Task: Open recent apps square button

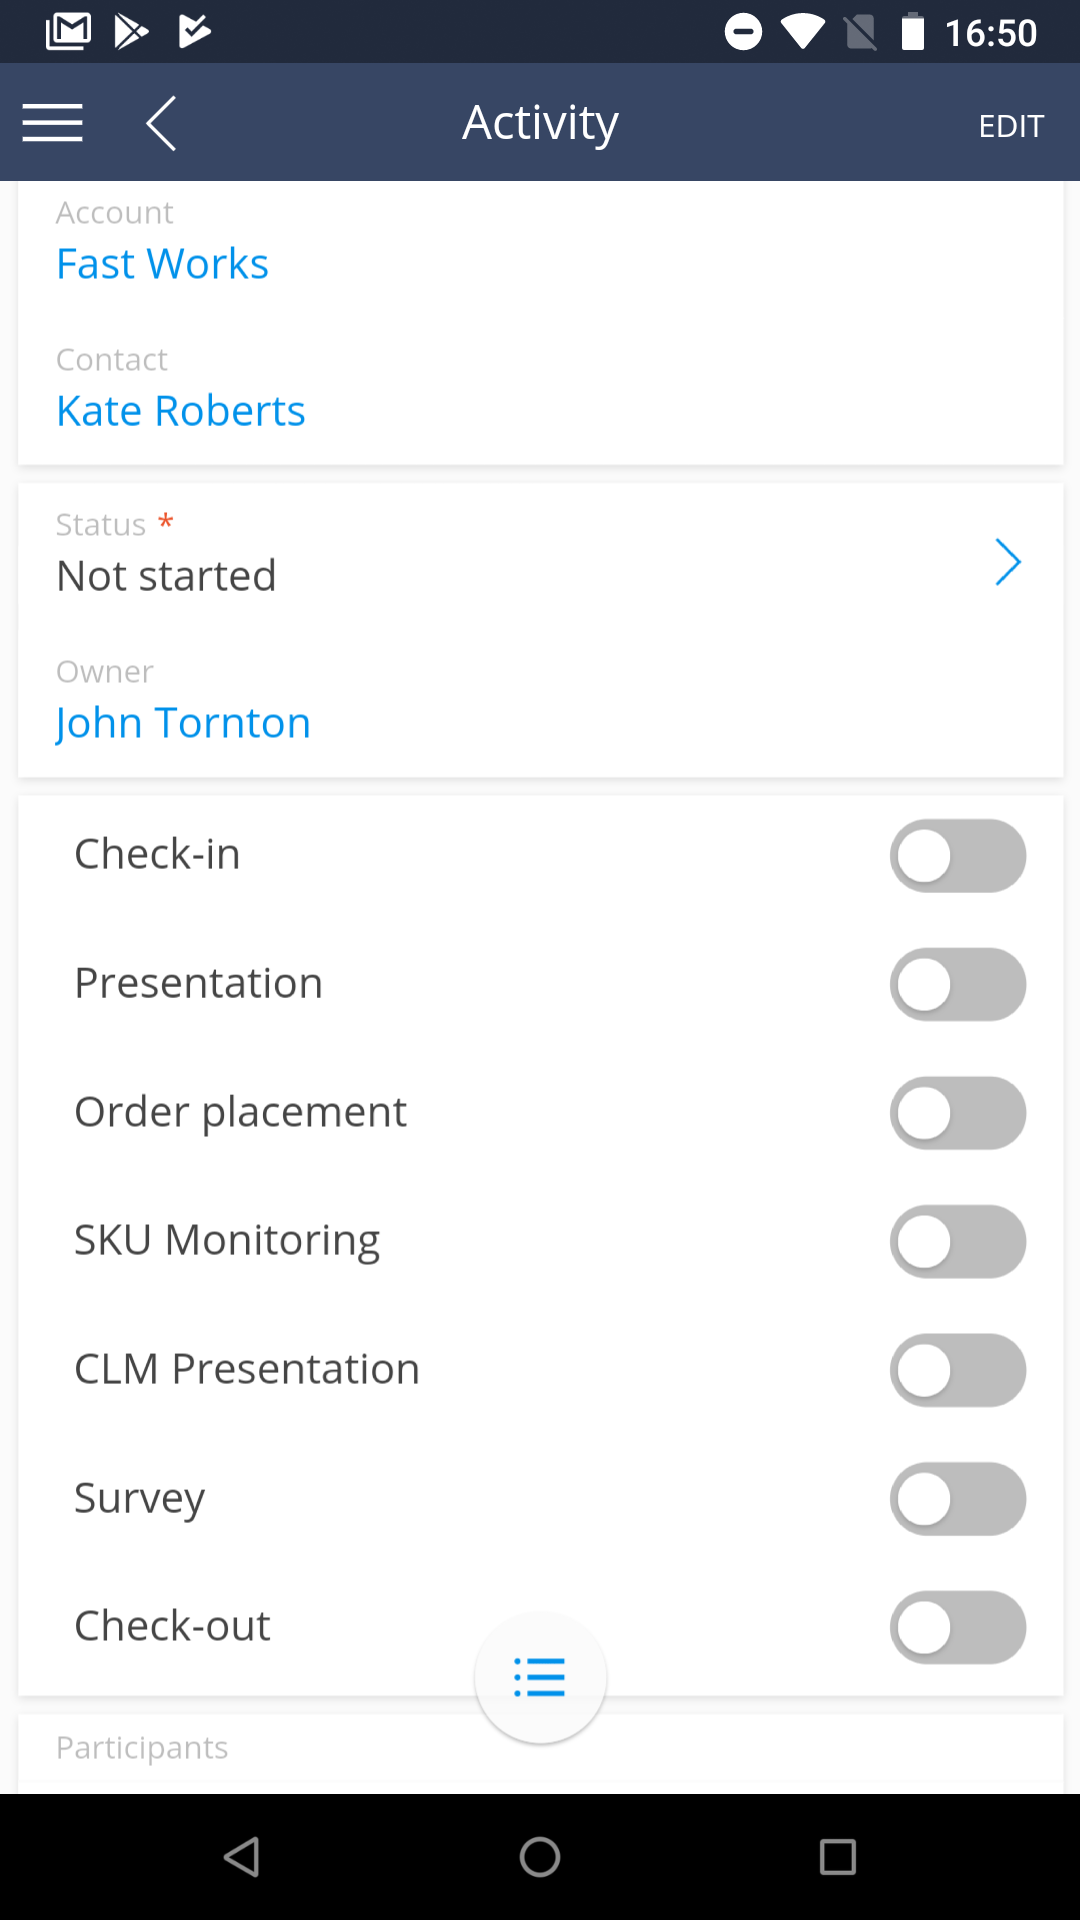Action: (x=837, y=1857)
